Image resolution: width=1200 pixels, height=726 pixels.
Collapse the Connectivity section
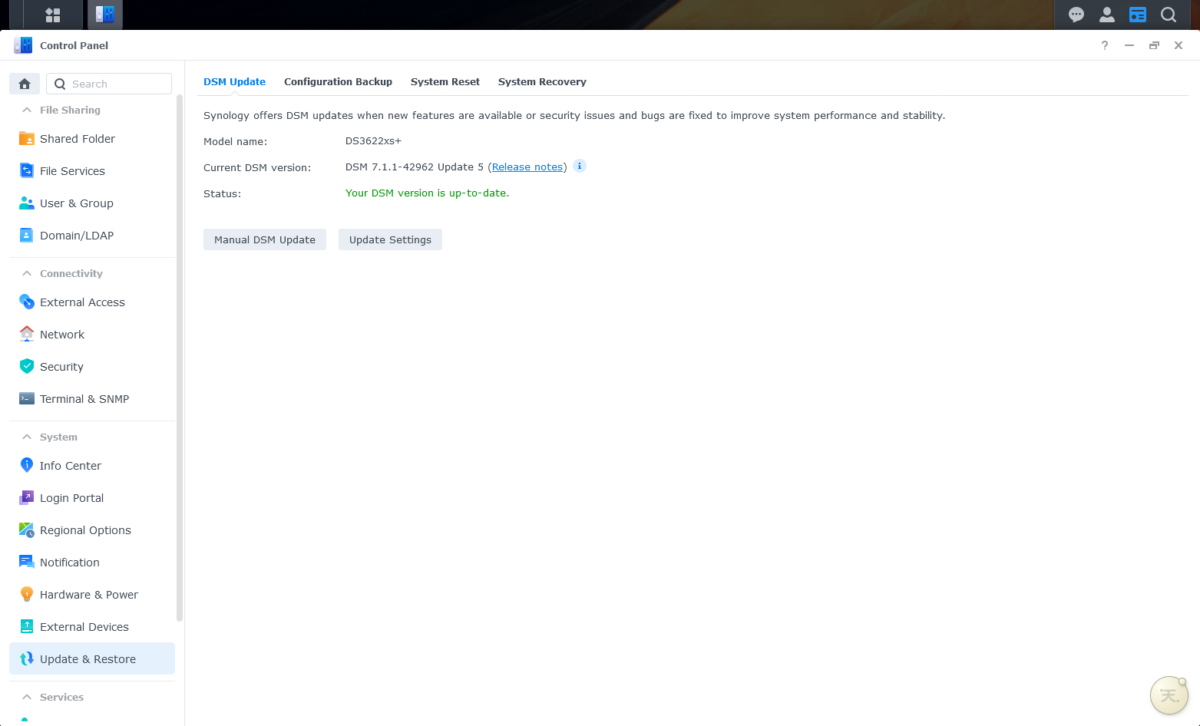click(x=27, y=273)
